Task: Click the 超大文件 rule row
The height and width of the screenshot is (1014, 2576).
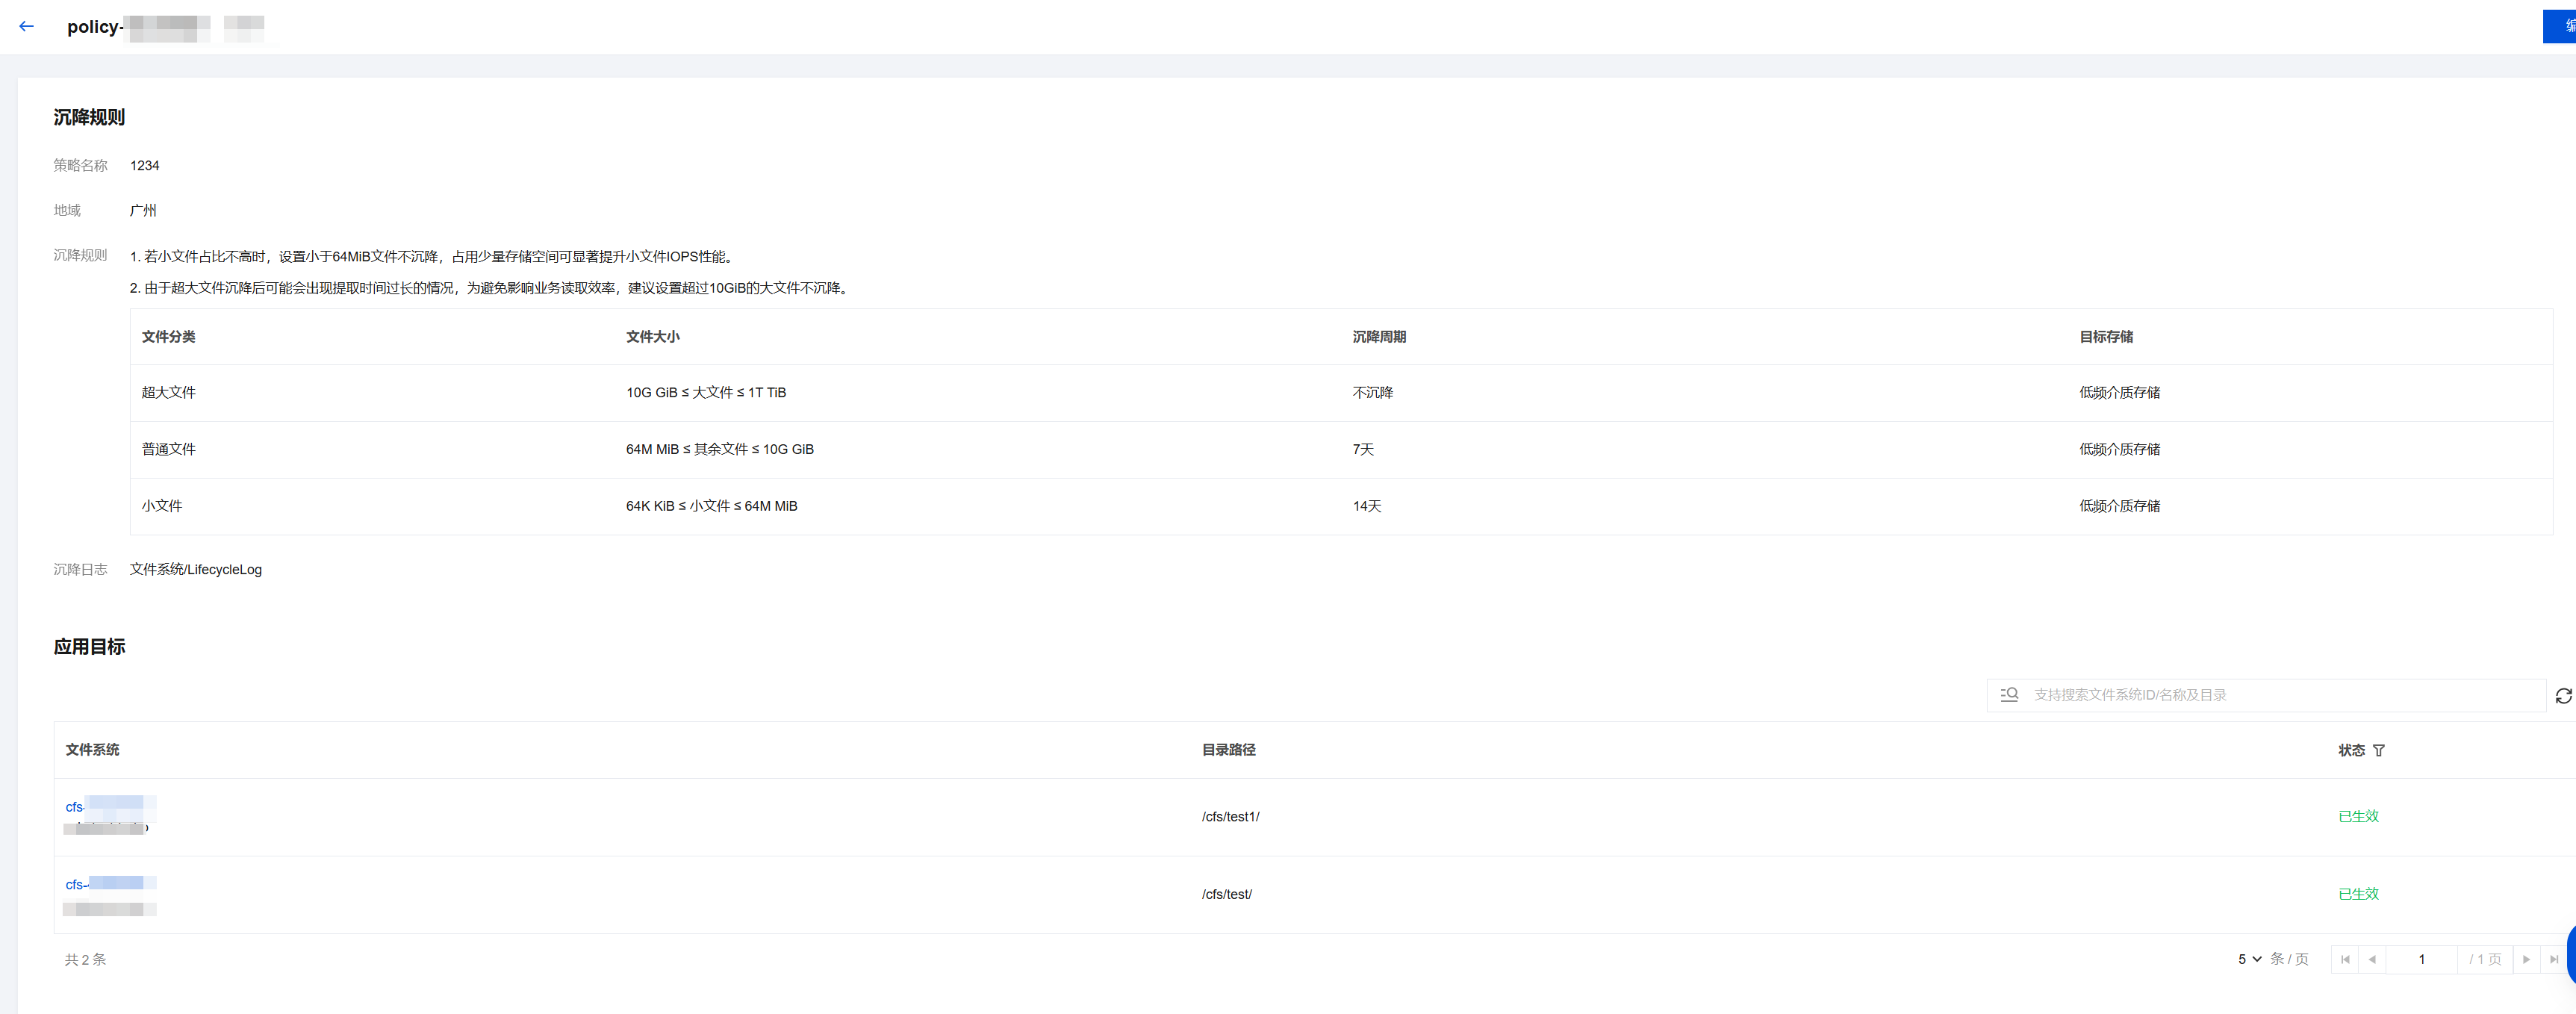Action: click(x=168, y=392)
